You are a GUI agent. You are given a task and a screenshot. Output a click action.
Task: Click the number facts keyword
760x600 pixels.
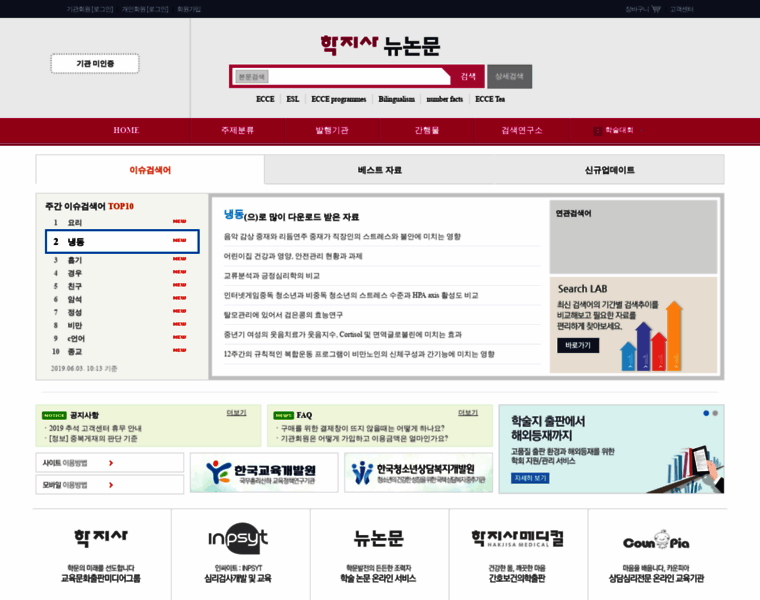tap(444, 99)
